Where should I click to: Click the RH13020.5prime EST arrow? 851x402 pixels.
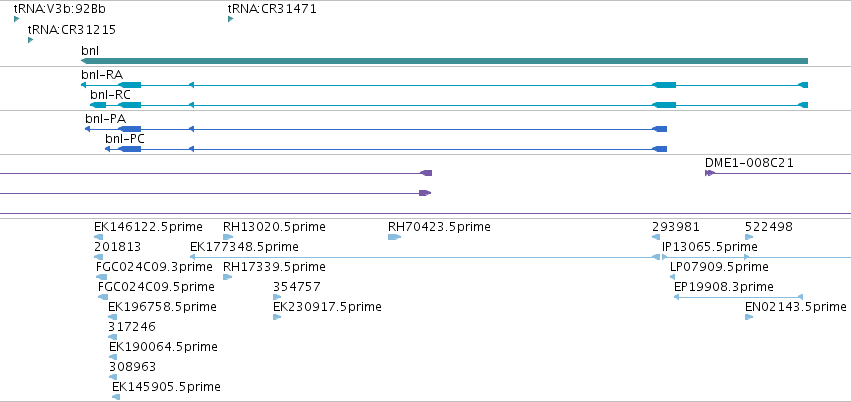click(228, 237)
